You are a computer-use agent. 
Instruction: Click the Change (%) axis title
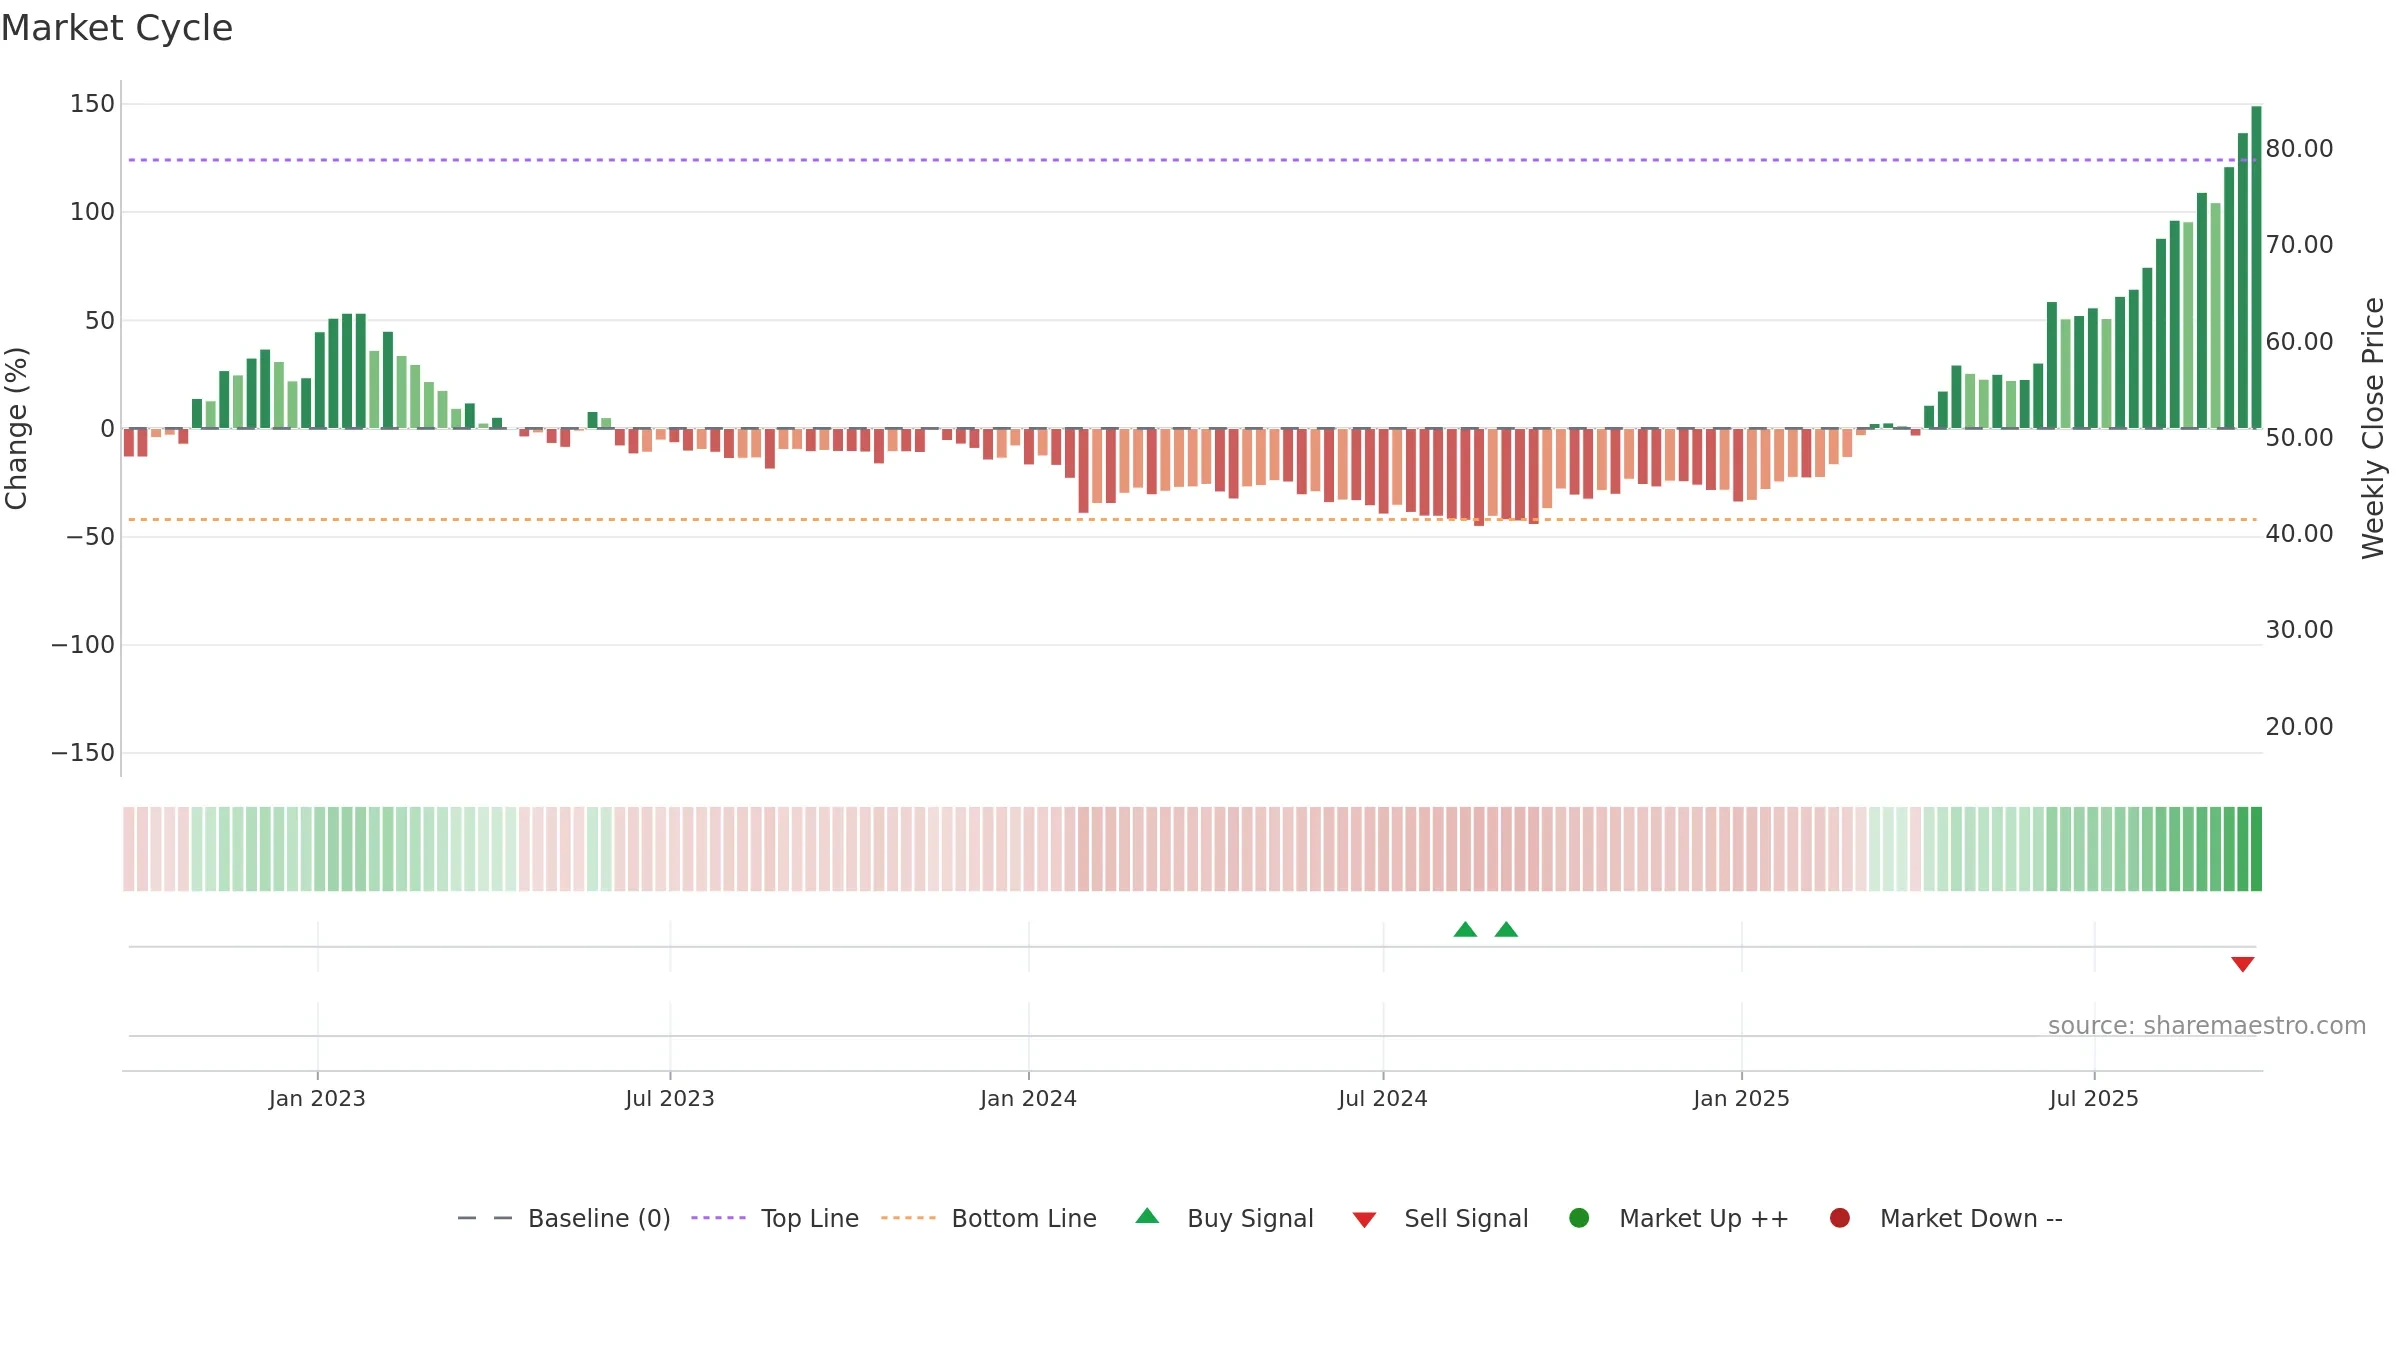click(16, 428)
